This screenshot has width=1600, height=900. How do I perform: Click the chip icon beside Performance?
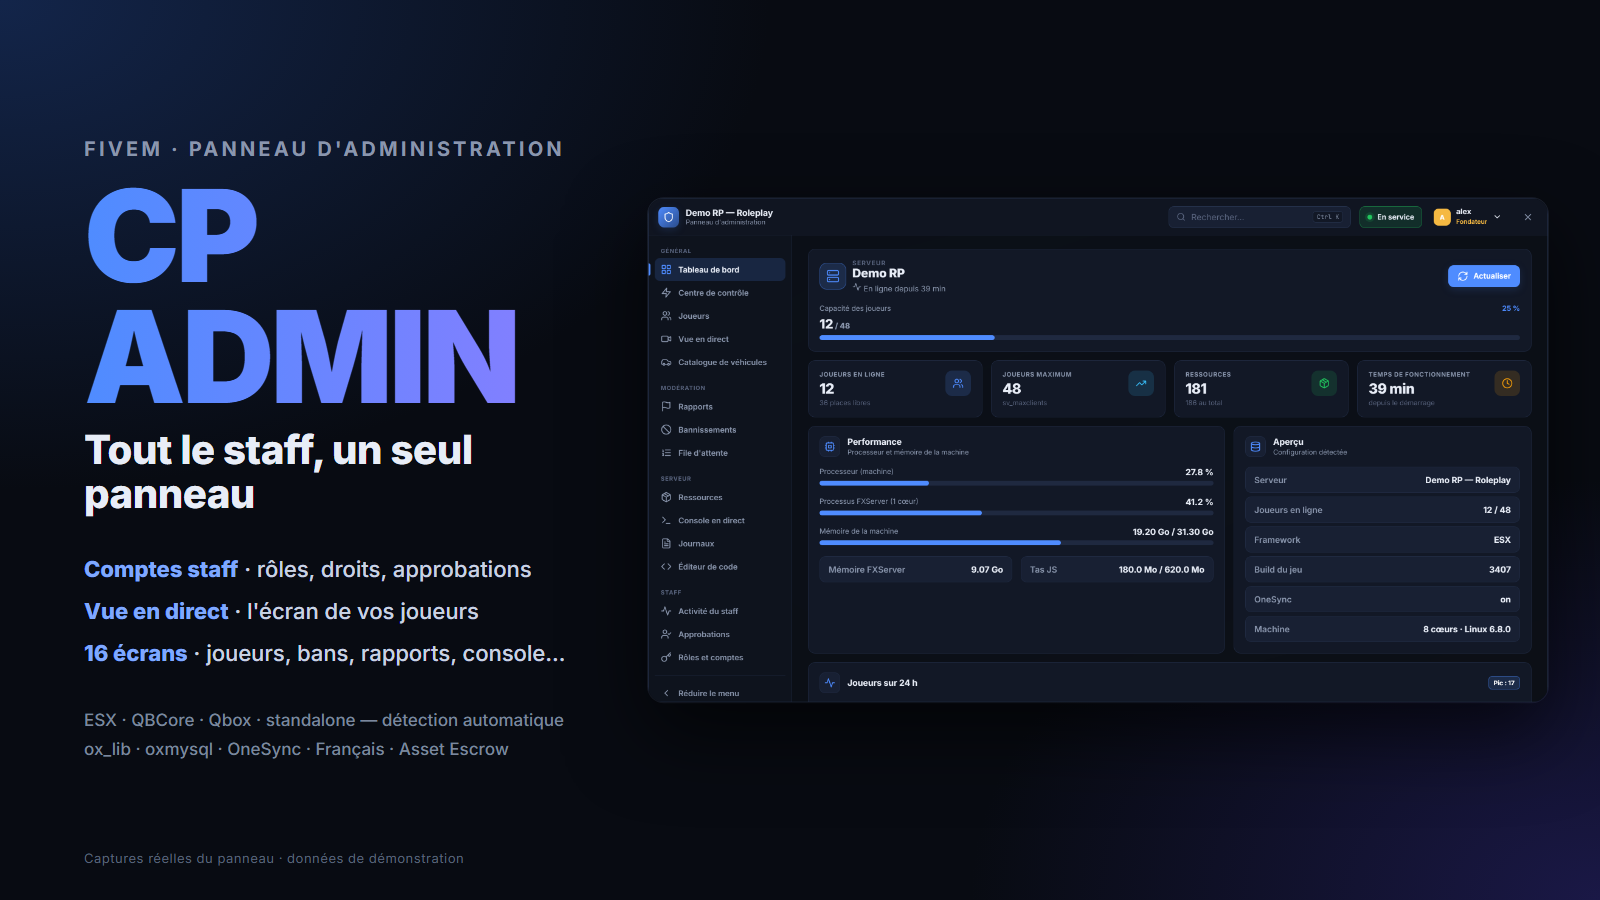(829, 447)
